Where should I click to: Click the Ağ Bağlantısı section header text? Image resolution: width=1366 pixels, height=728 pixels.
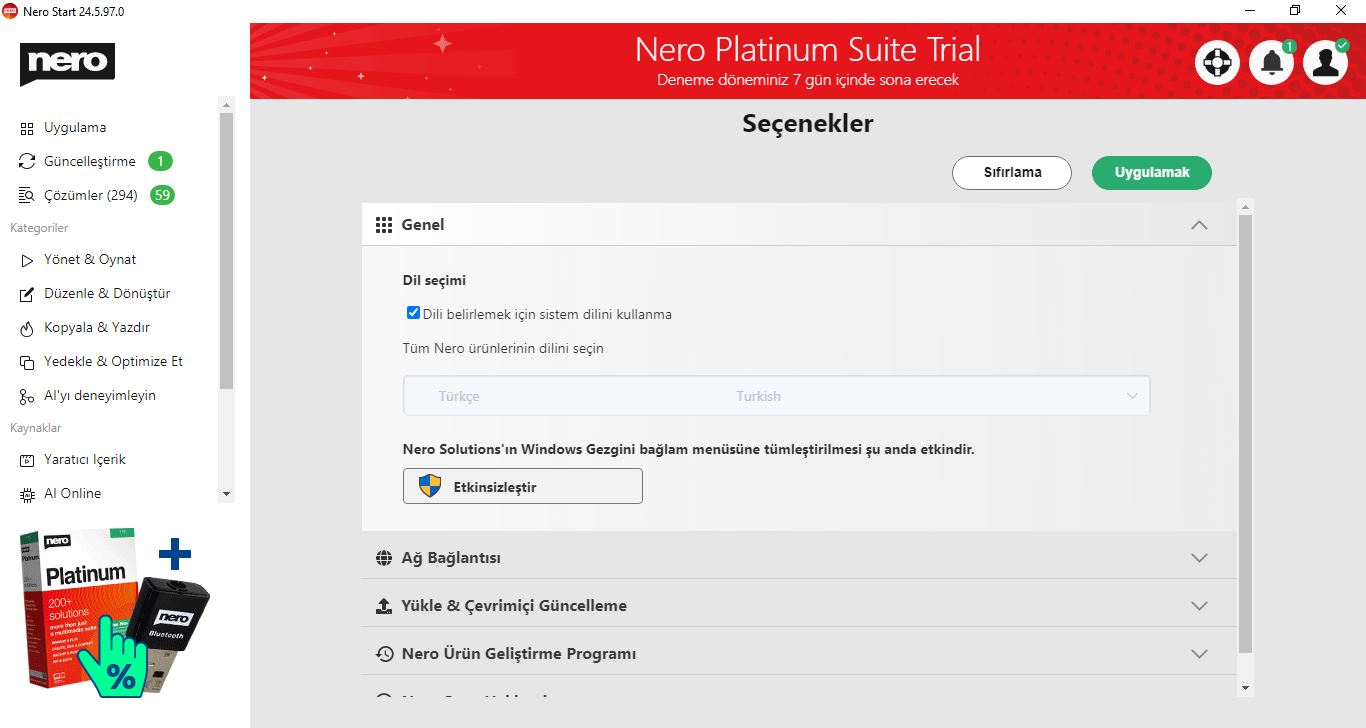(x=451, y=558)
